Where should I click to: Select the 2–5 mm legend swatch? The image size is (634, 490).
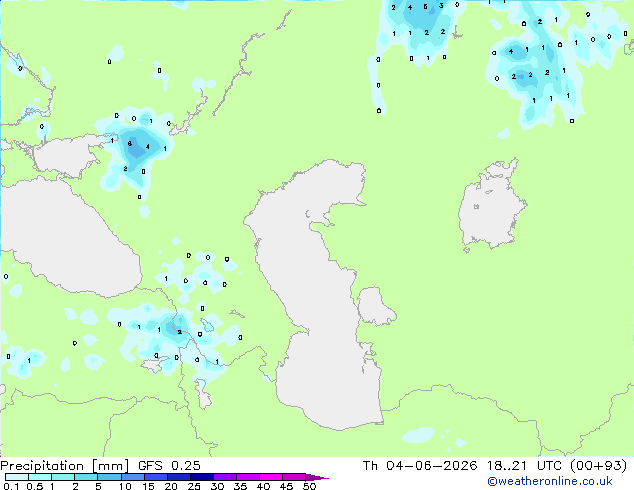click(x=86, y=477)
